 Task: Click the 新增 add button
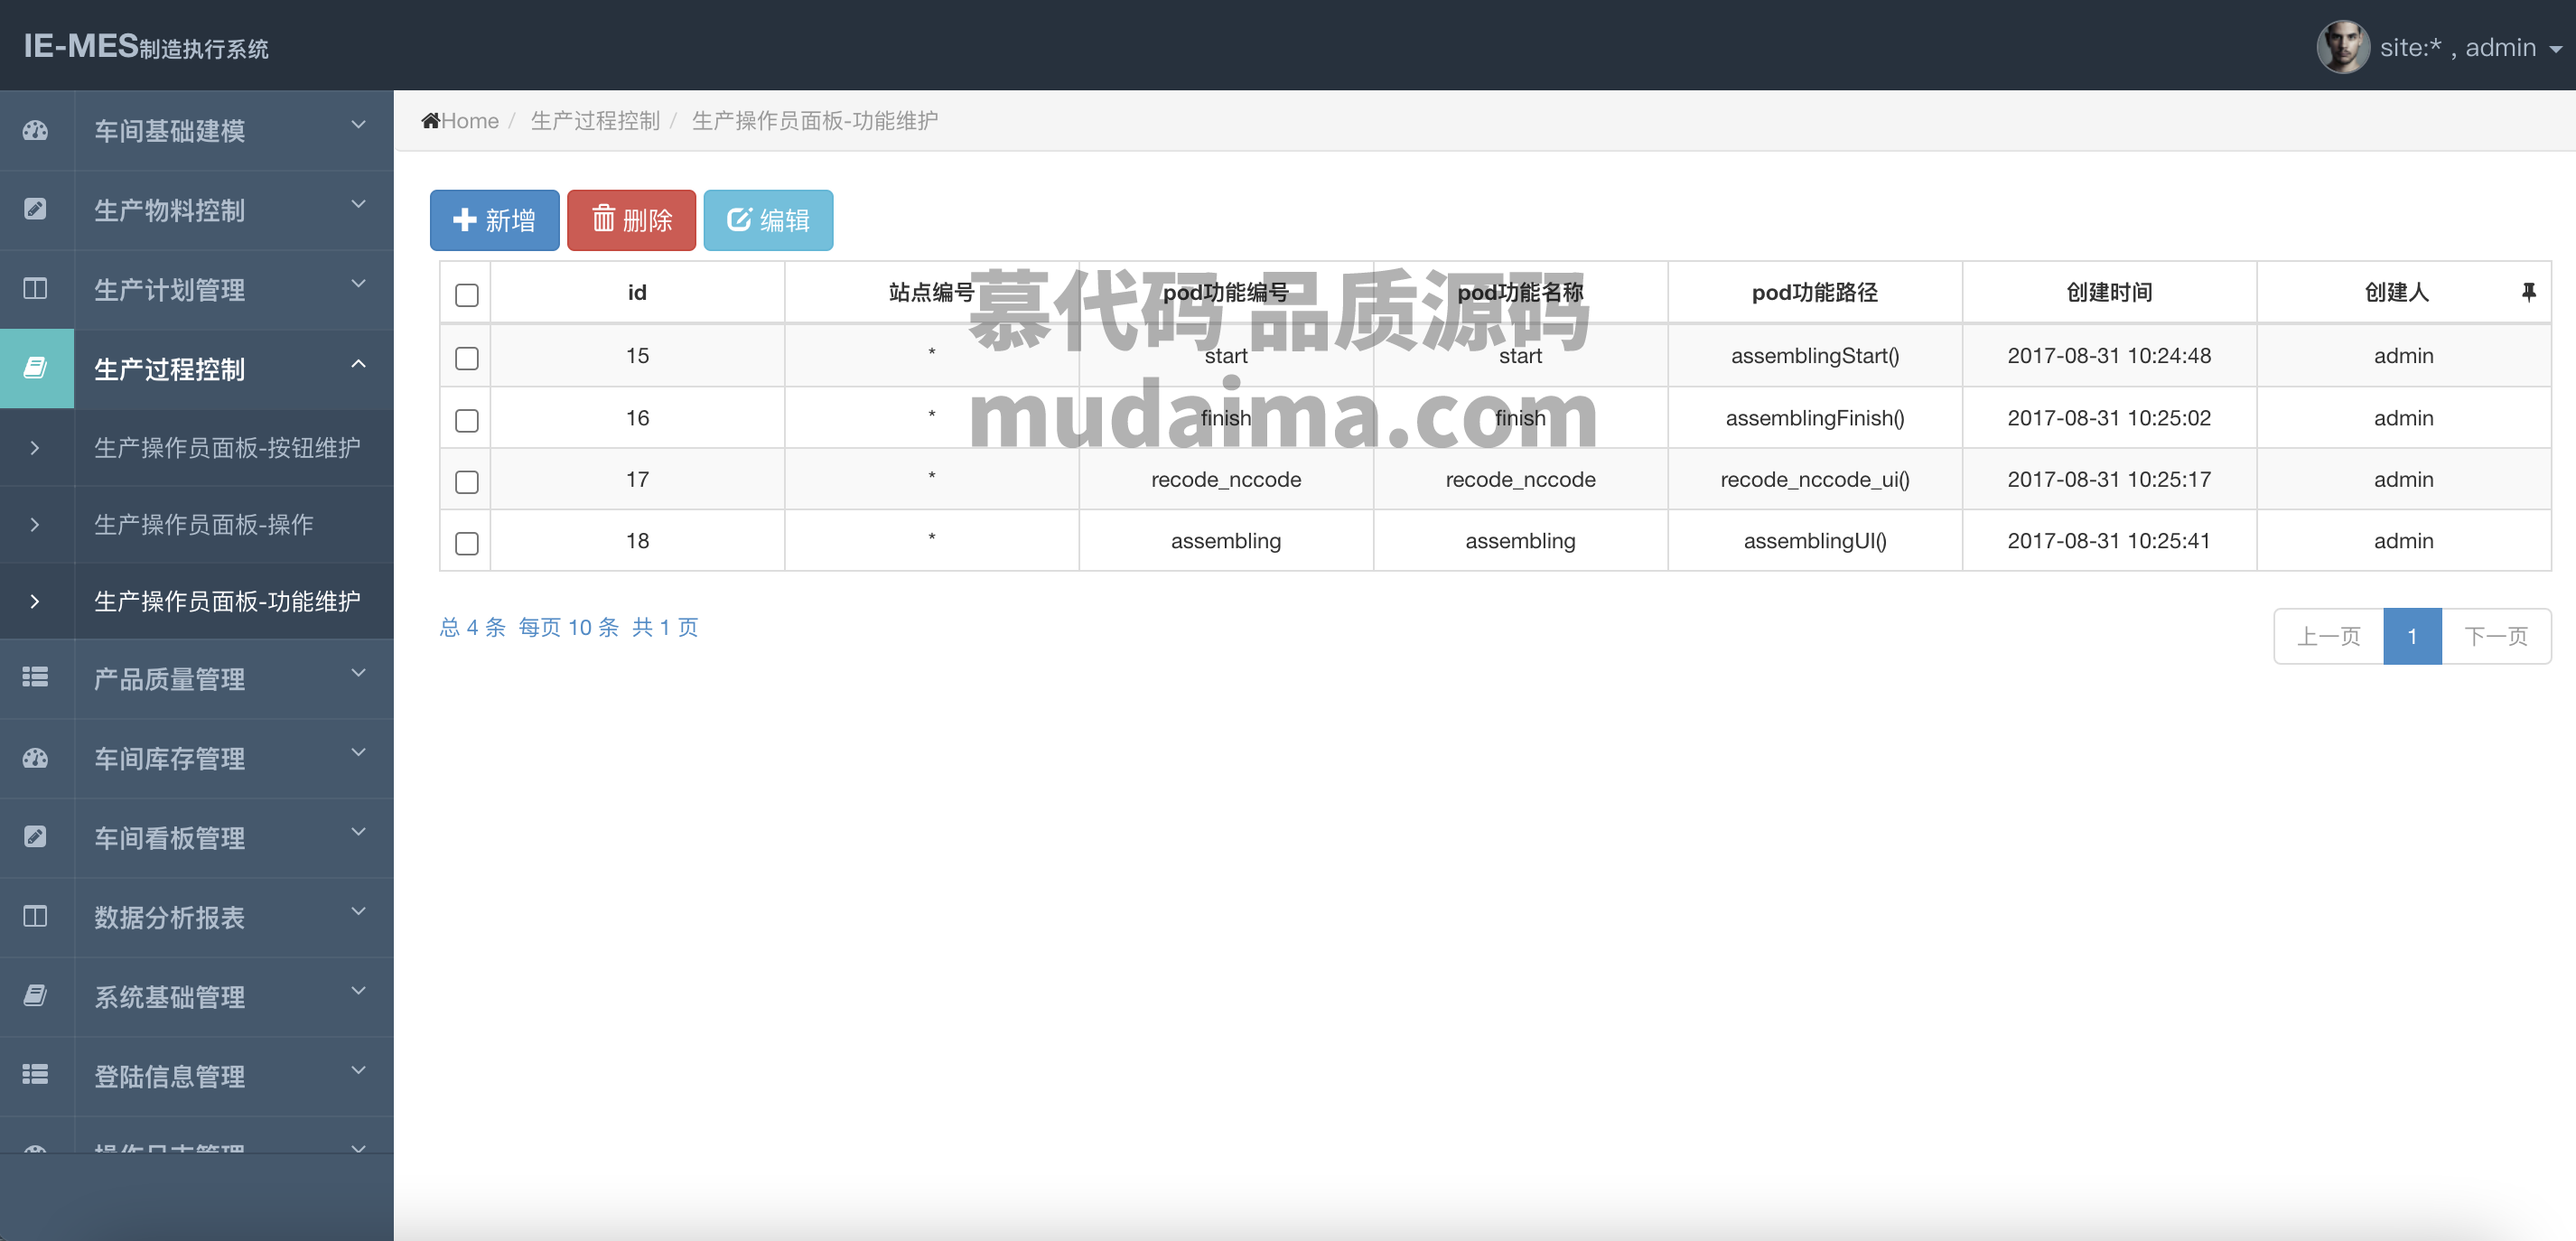494,220
